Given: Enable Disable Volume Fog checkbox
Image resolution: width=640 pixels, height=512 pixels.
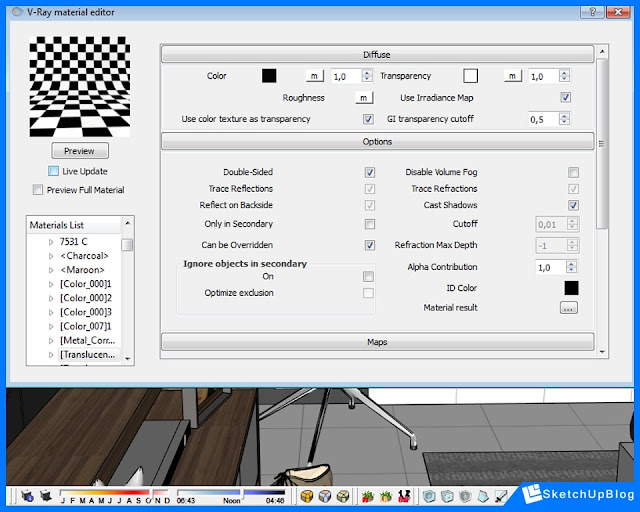Looking at the screenshot, I should click(573, 172).
